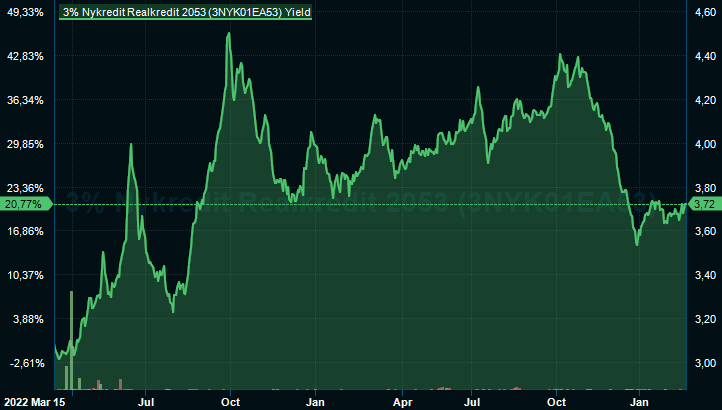This screenshot has height=410, width=722.
Task: Click the highest peak of the yield line
Action: point(229,34)
